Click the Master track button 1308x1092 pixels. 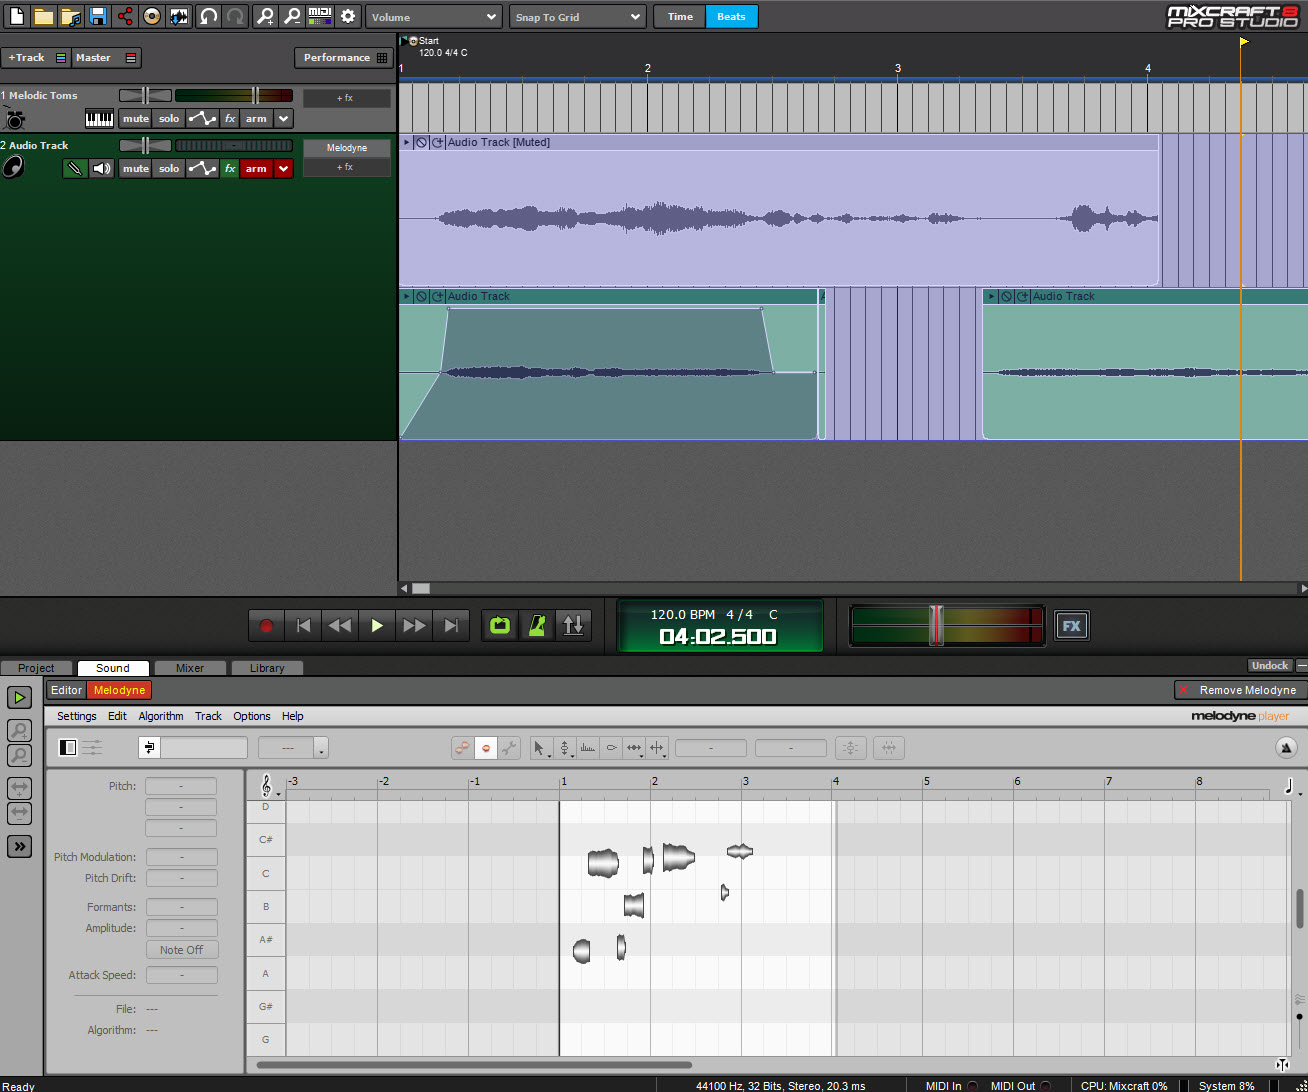point(106,58)
